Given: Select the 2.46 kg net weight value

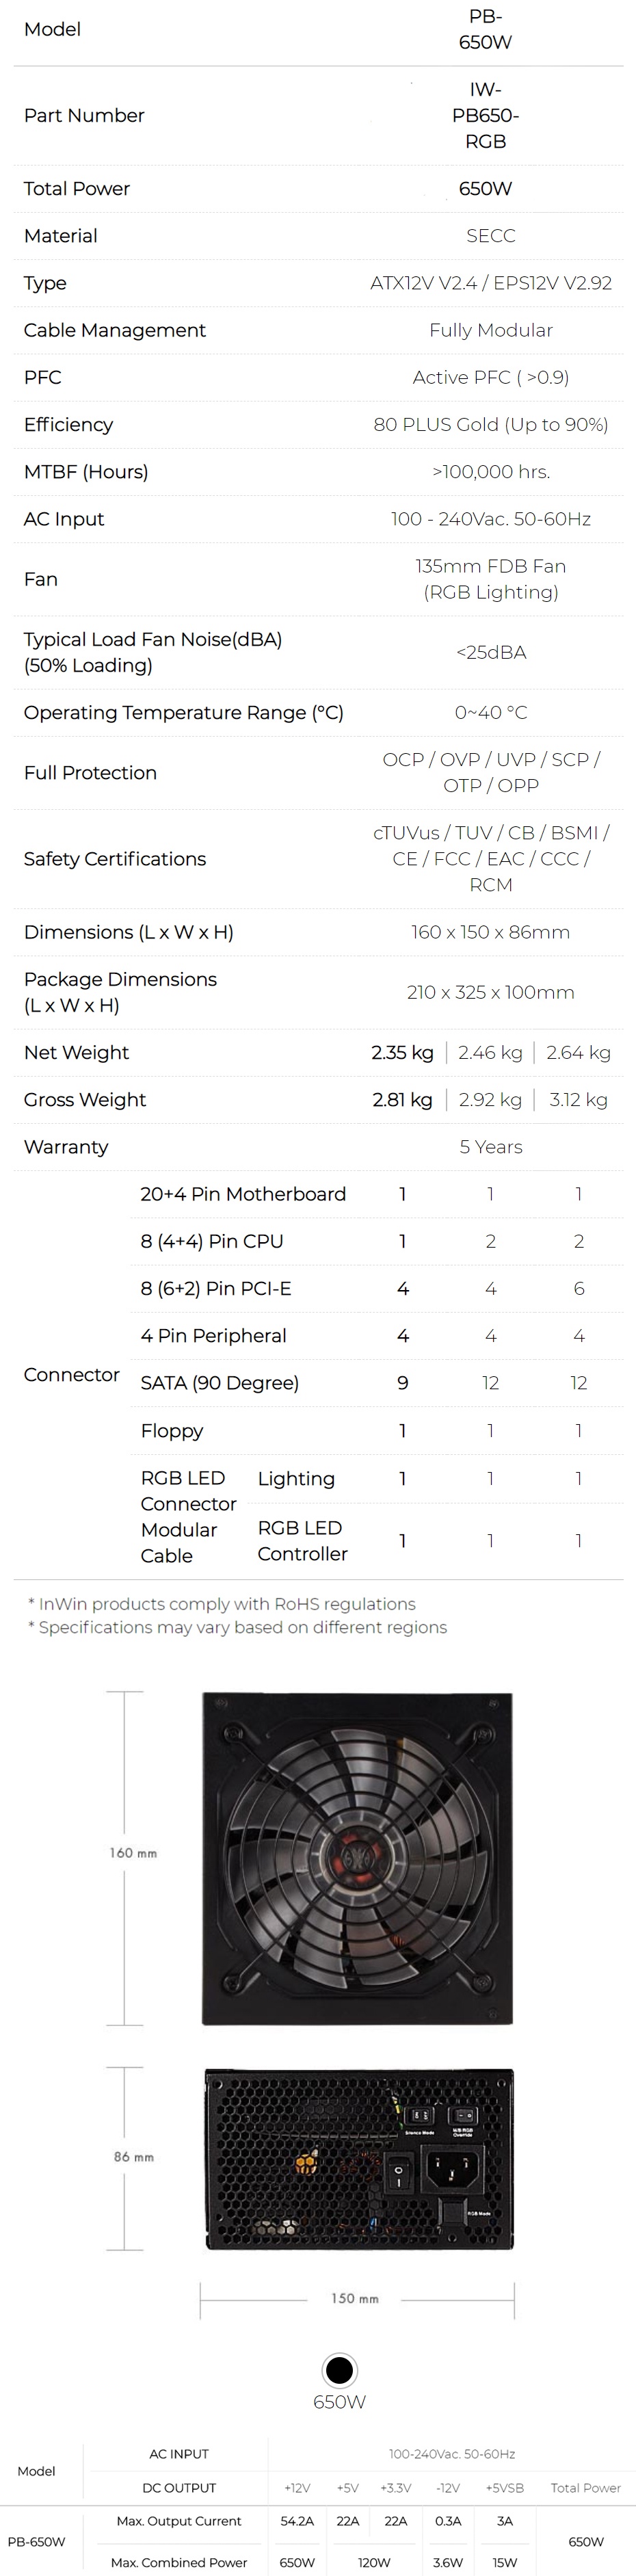Looking at the screenshot, I should 490,1052.
